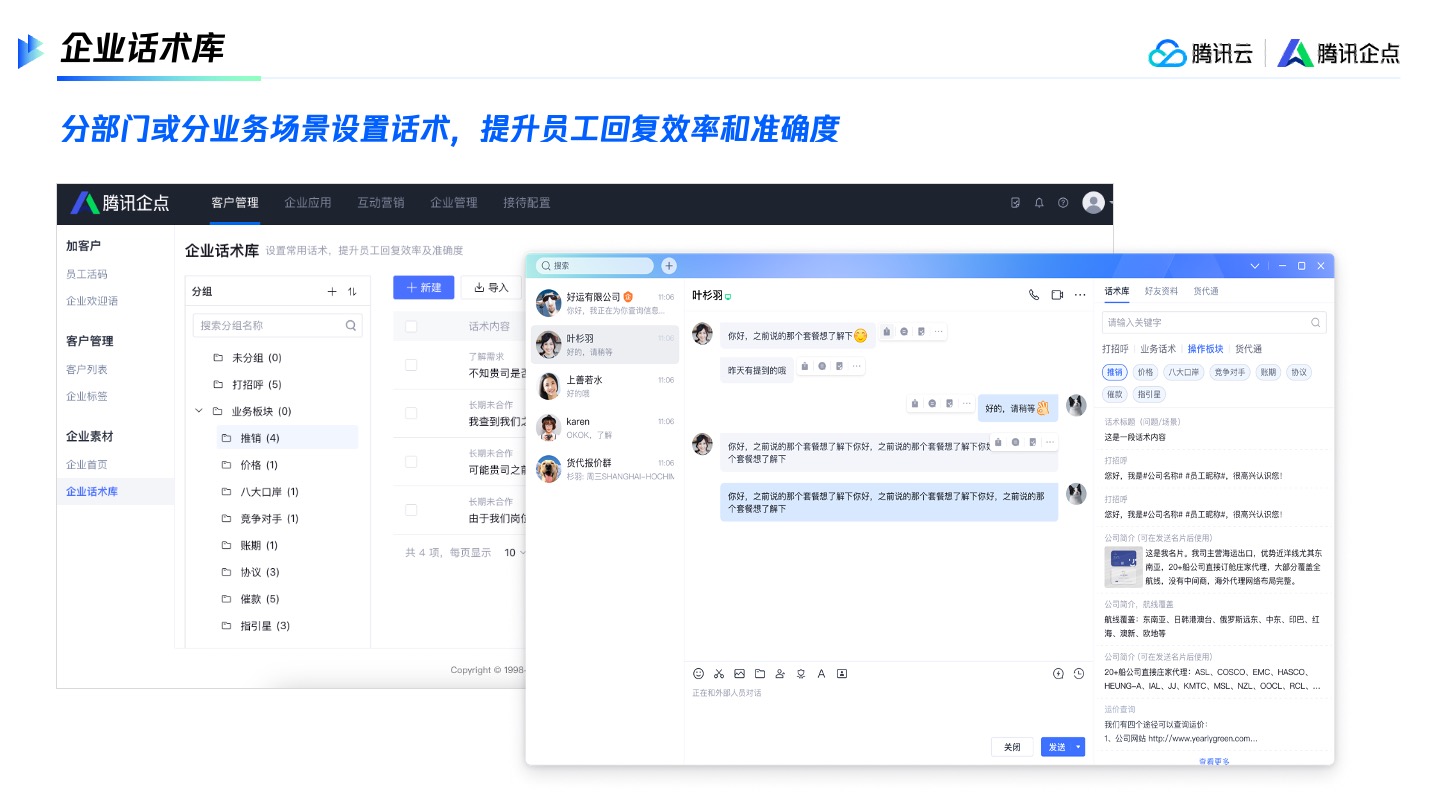This screenshot has width=1440, height=810.
Task: Open the 货代报价群 conversation
Action: [x=605, y=469]
